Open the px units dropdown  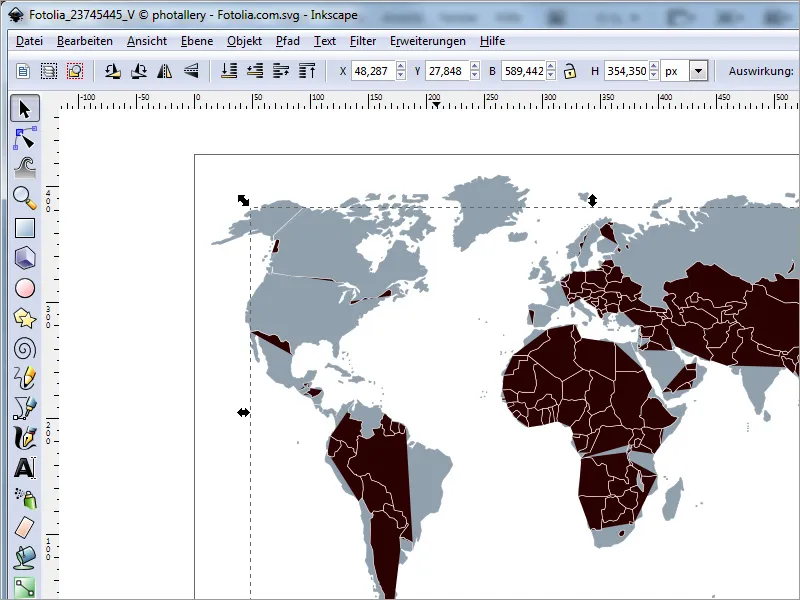[x=698, y=71]
